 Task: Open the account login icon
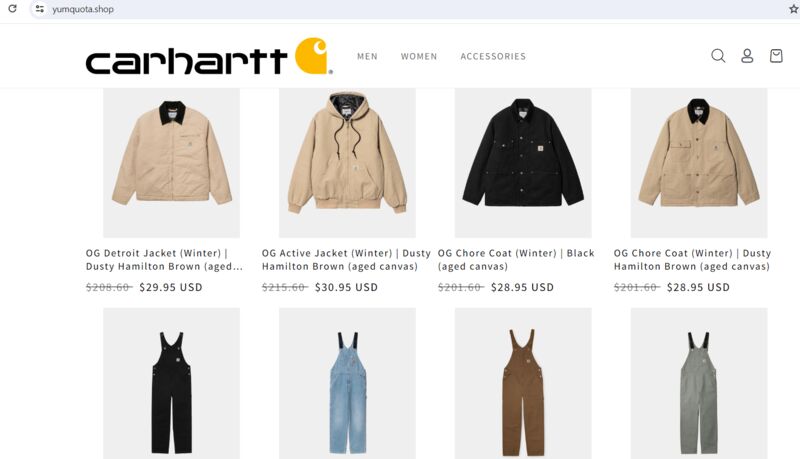point(747,56)
